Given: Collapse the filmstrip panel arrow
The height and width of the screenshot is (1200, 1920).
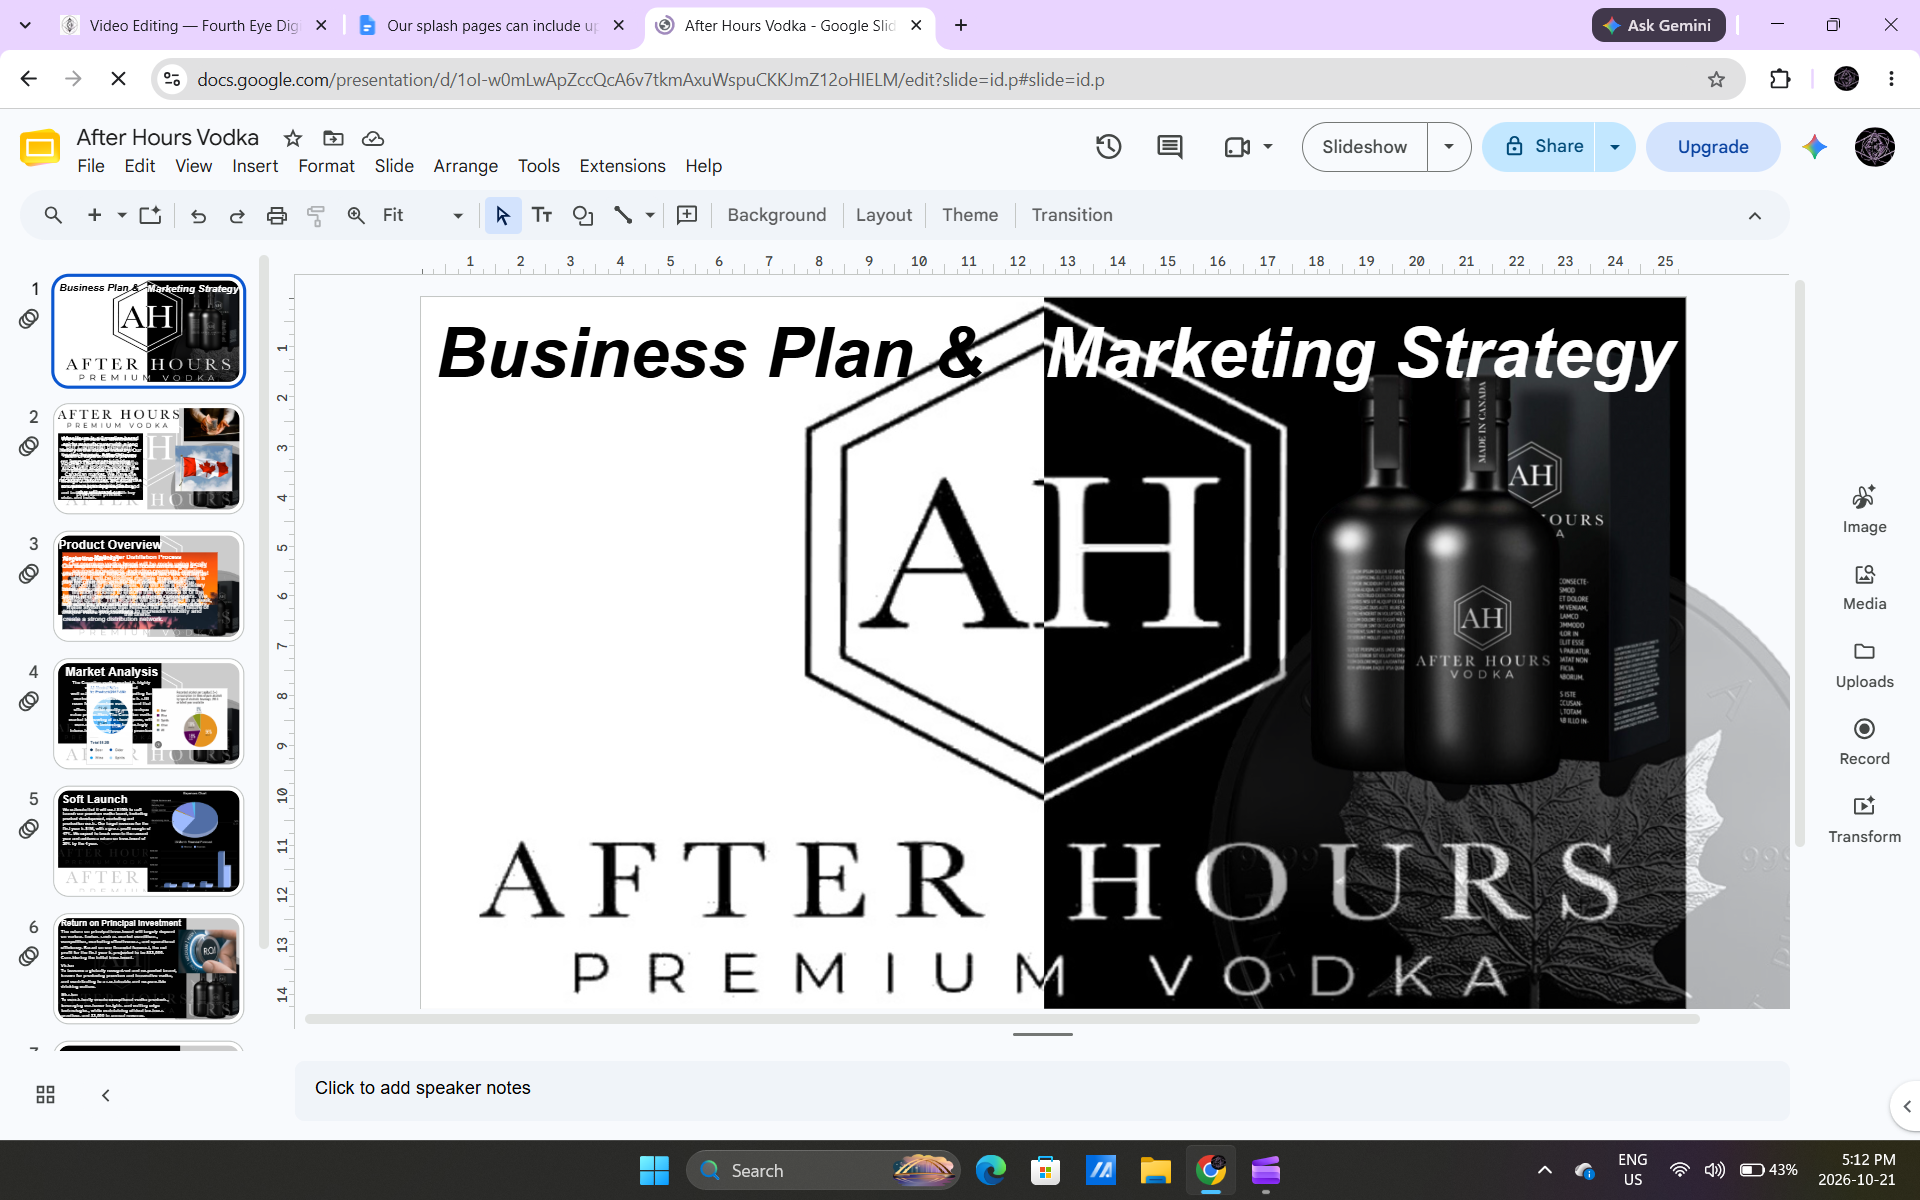Looking at the screenshot, I should (106, 1095).
